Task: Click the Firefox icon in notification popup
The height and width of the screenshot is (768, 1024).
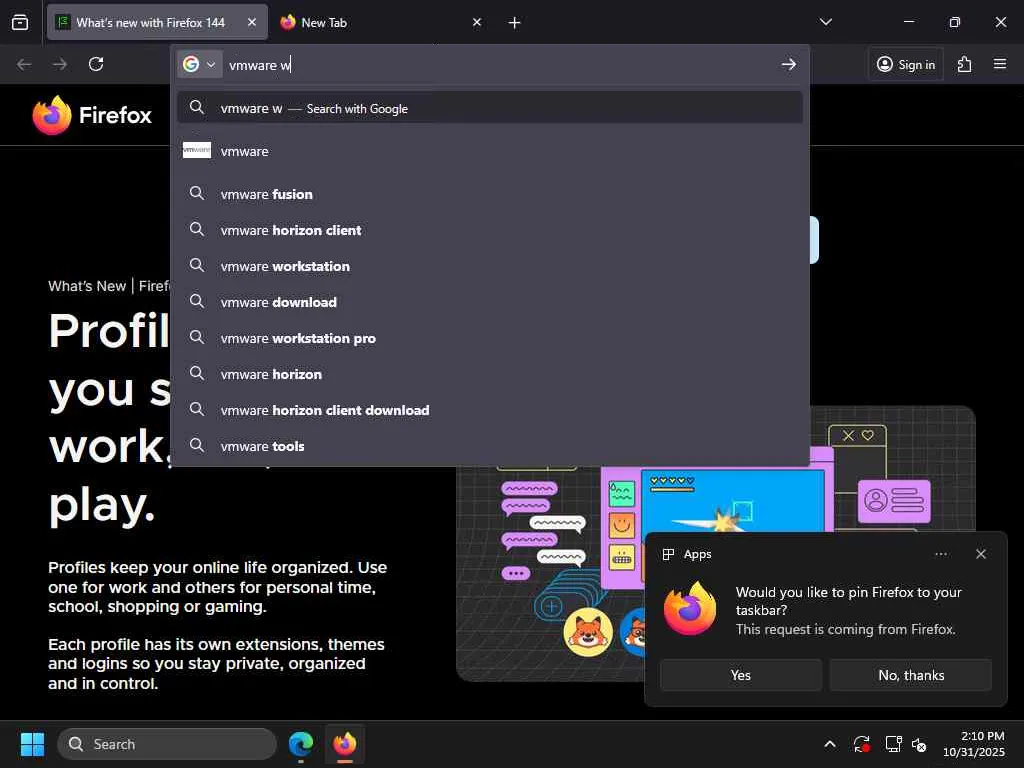Action: (x=690, y=608)
